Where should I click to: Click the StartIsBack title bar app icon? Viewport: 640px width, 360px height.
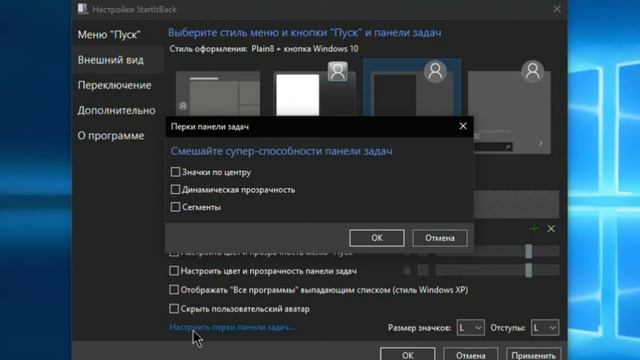(83, 9)
